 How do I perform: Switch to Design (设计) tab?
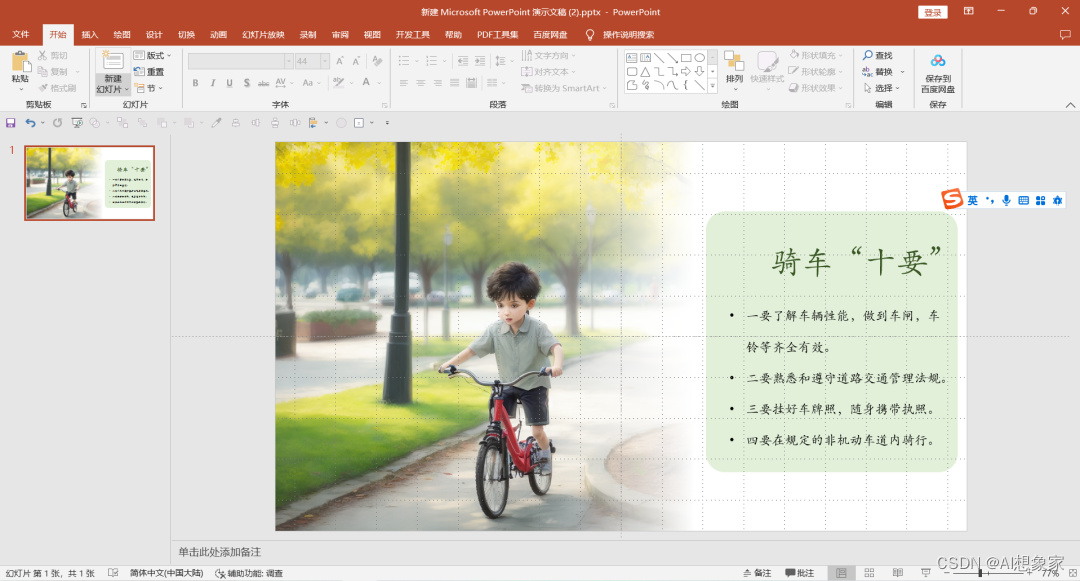coord(154,34)
